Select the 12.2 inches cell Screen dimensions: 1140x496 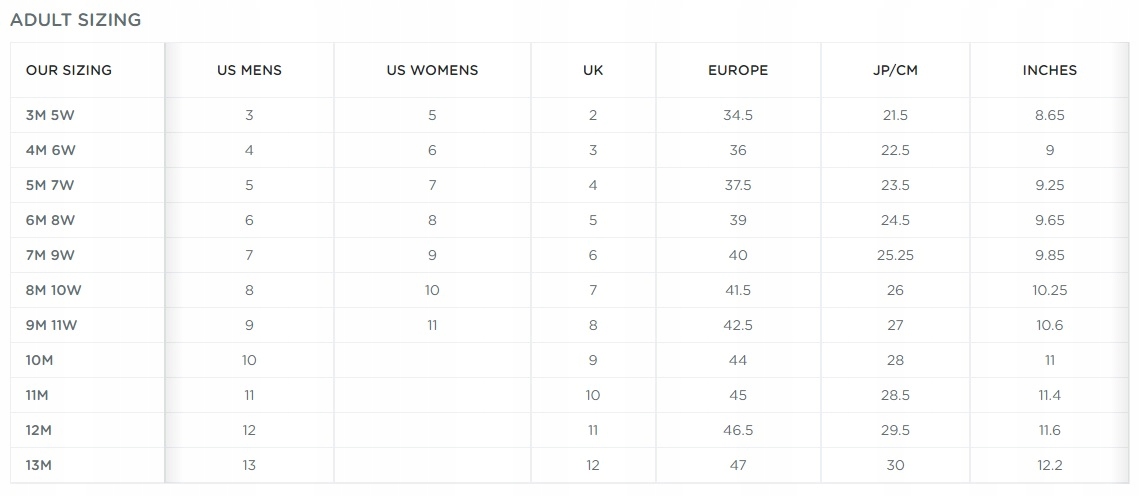tap(1050, 465)
